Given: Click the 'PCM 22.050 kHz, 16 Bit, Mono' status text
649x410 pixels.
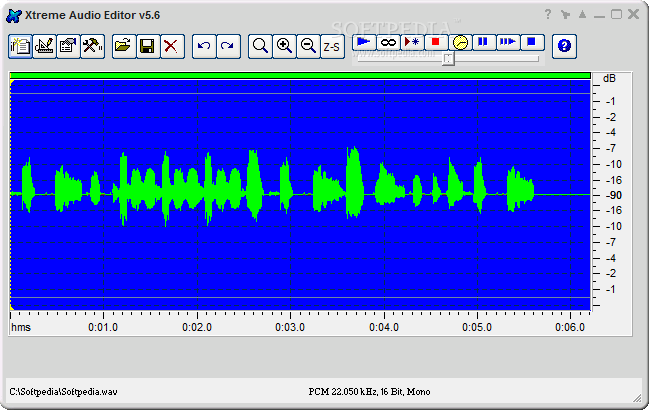Looking at the screenshot, I should pos(369,391).
